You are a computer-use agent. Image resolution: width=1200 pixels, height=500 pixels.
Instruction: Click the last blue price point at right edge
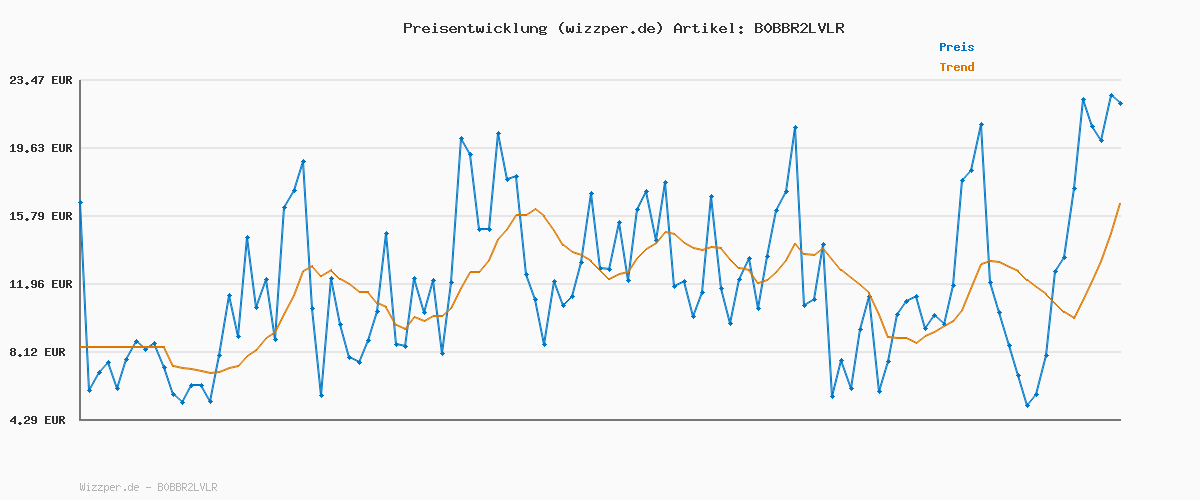(1120, 103)
